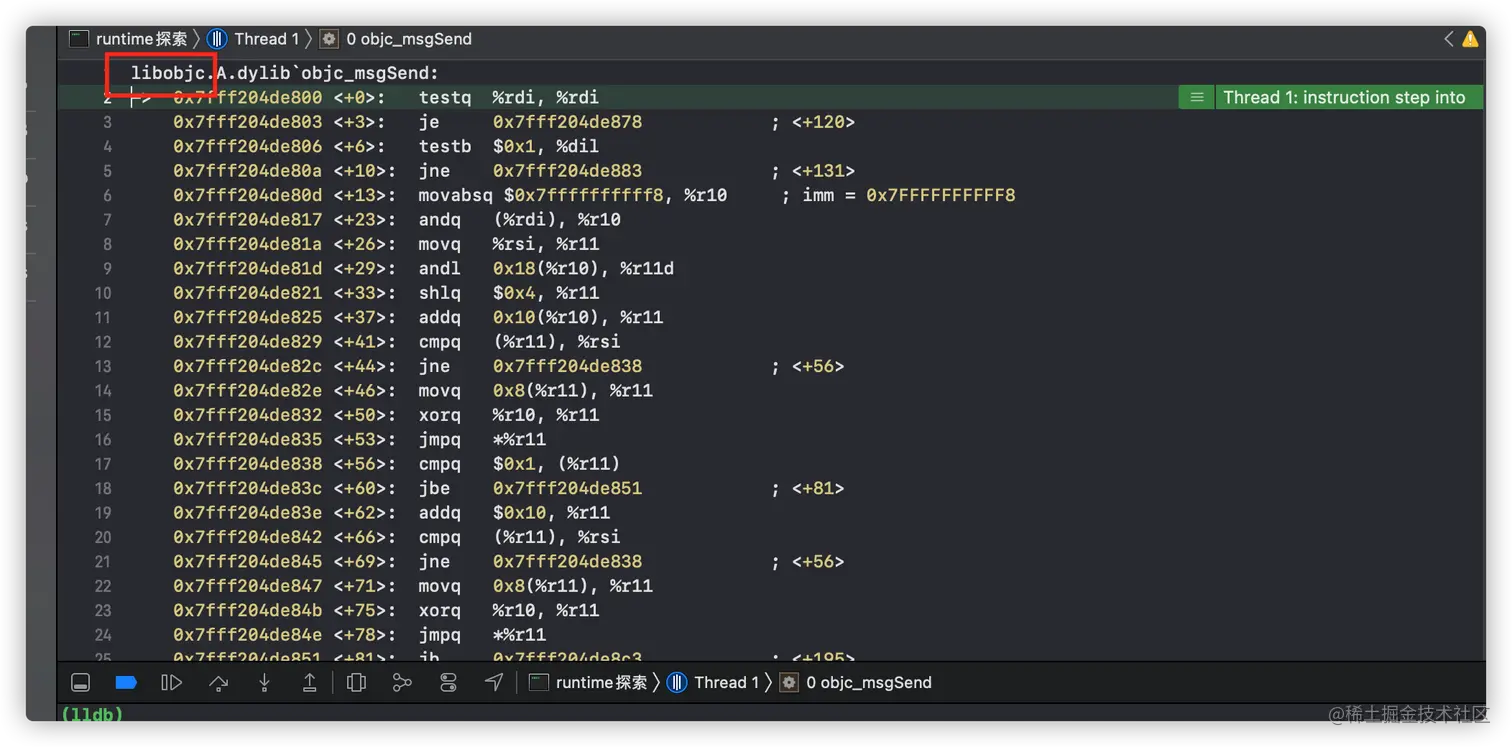Viewport: 1512px width, 747px height.
Task: Click the address 0x7fff204de84e at line 24
Action: [x=248, y=635]
